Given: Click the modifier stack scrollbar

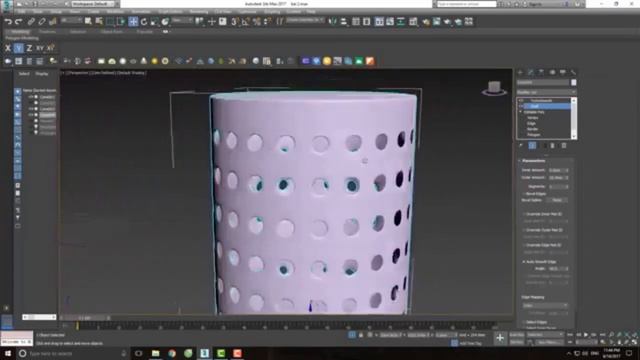Looking at the screenshot, I should [x=574, y=118].
